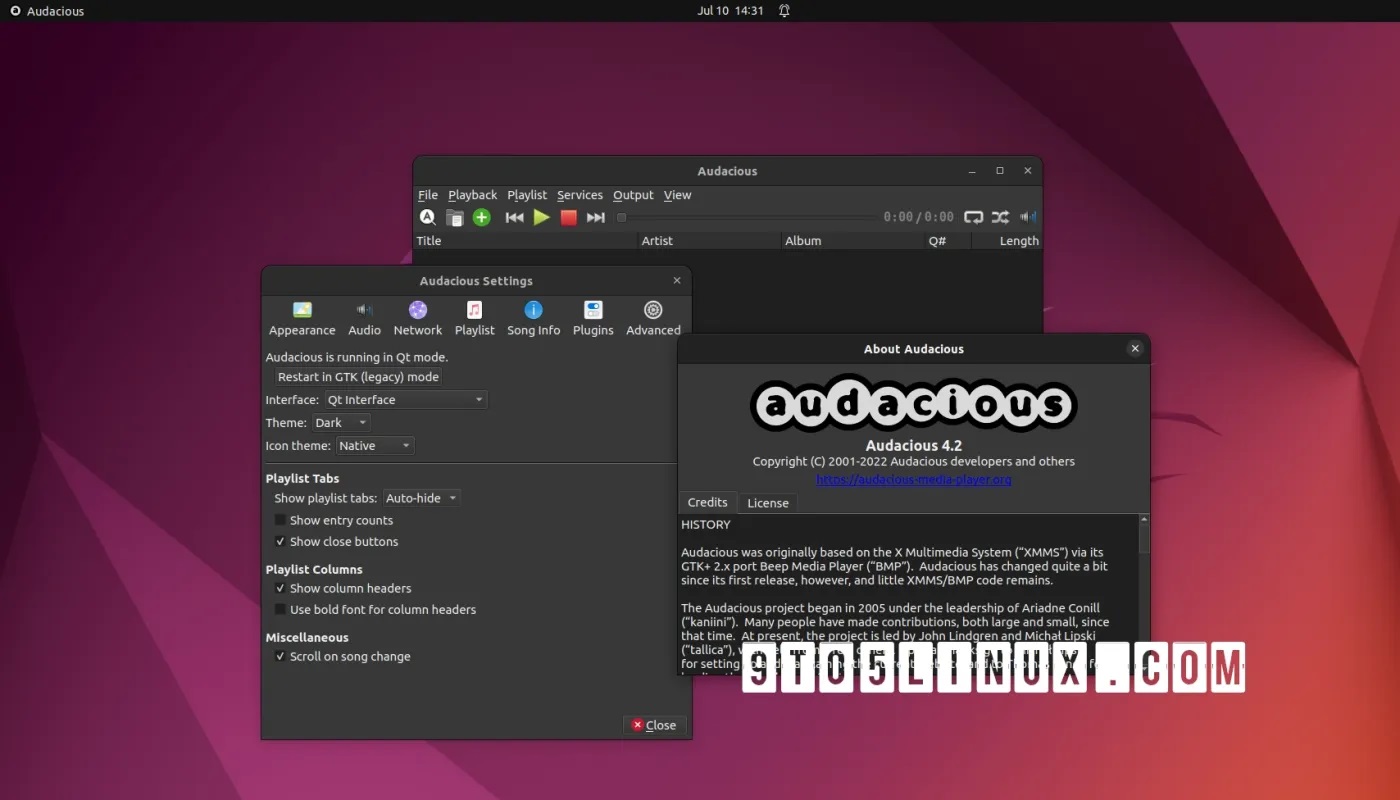Click the Close button in Settings
1400x800 pixels.
coord(655,725)
